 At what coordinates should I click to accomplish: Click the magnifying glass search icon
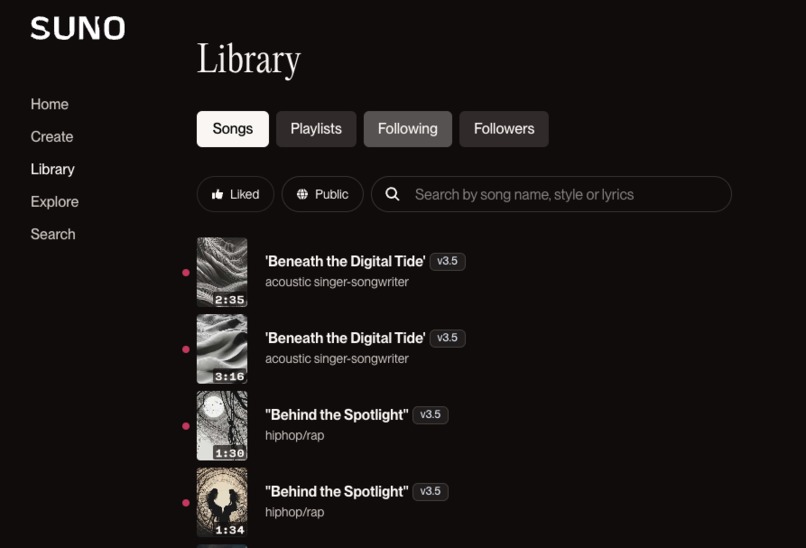click(x=392, y=194)
